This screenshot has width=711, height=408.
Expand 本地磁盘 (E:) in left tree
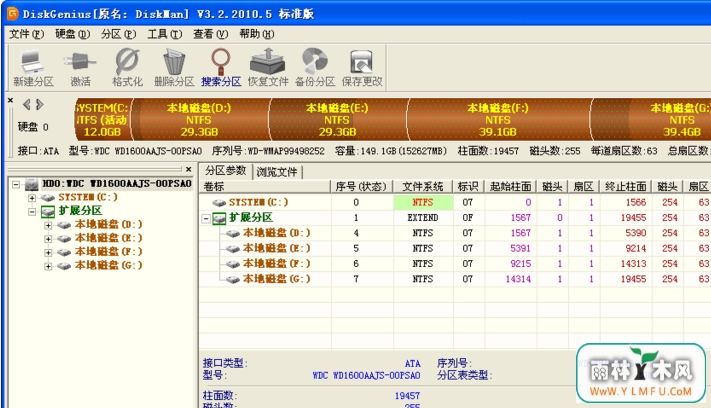coord(48,239)
